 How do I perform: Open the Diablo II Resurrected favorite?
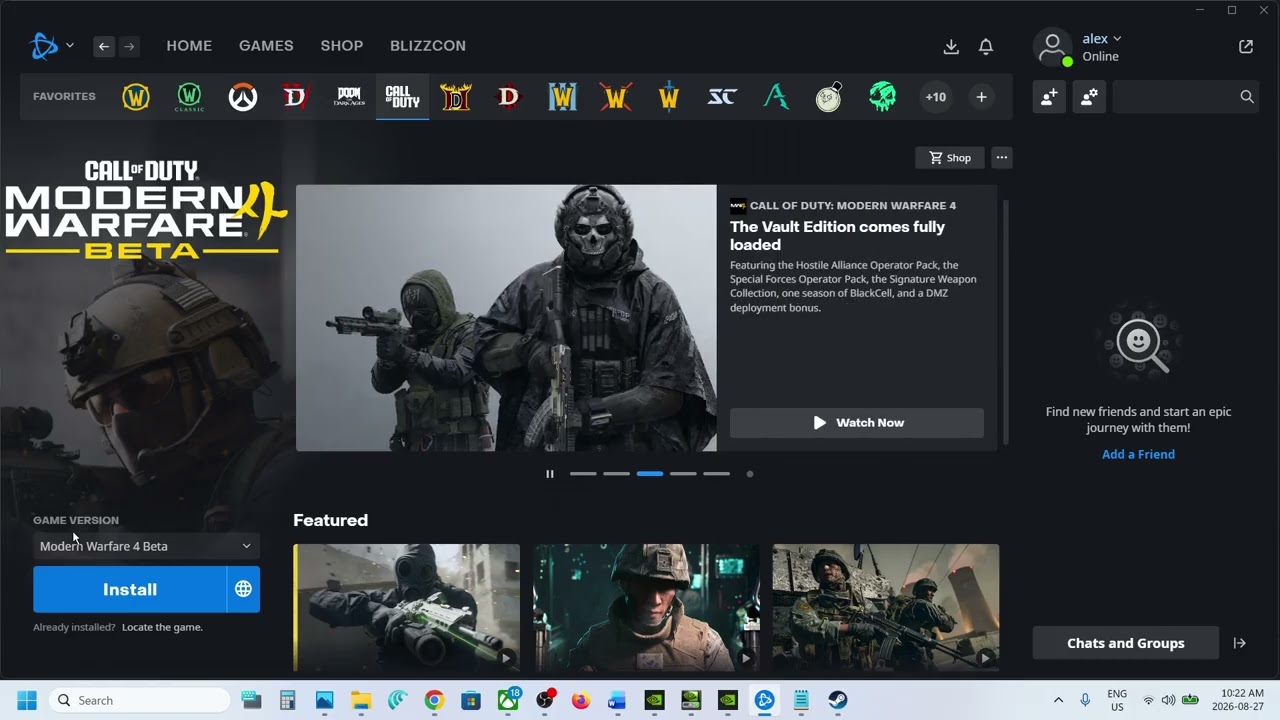pyautogui.click(x=456, y=97)
